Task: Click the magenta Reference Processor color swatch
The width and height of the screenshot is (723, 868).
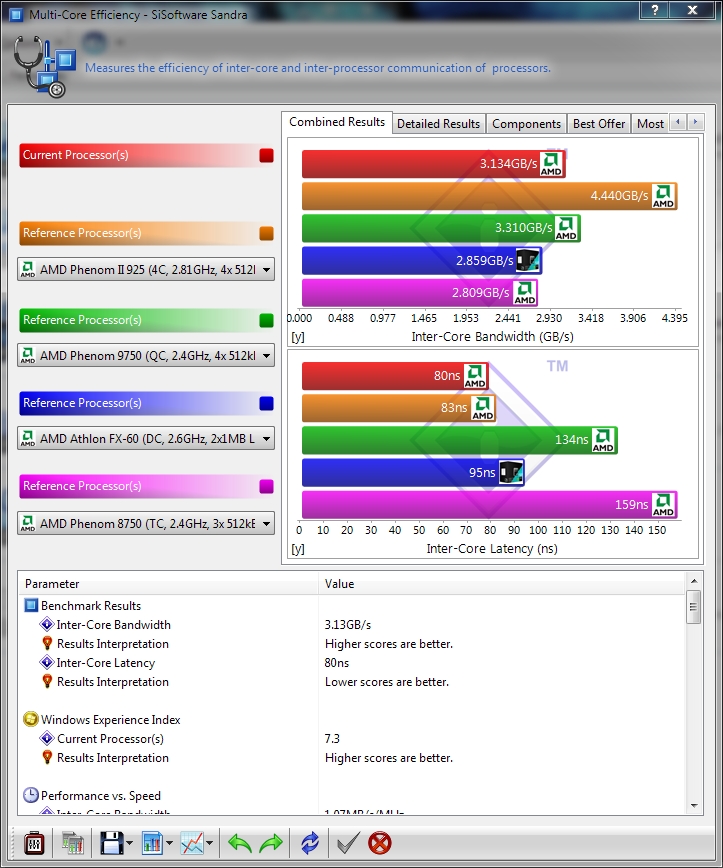Action: [266, 487]
